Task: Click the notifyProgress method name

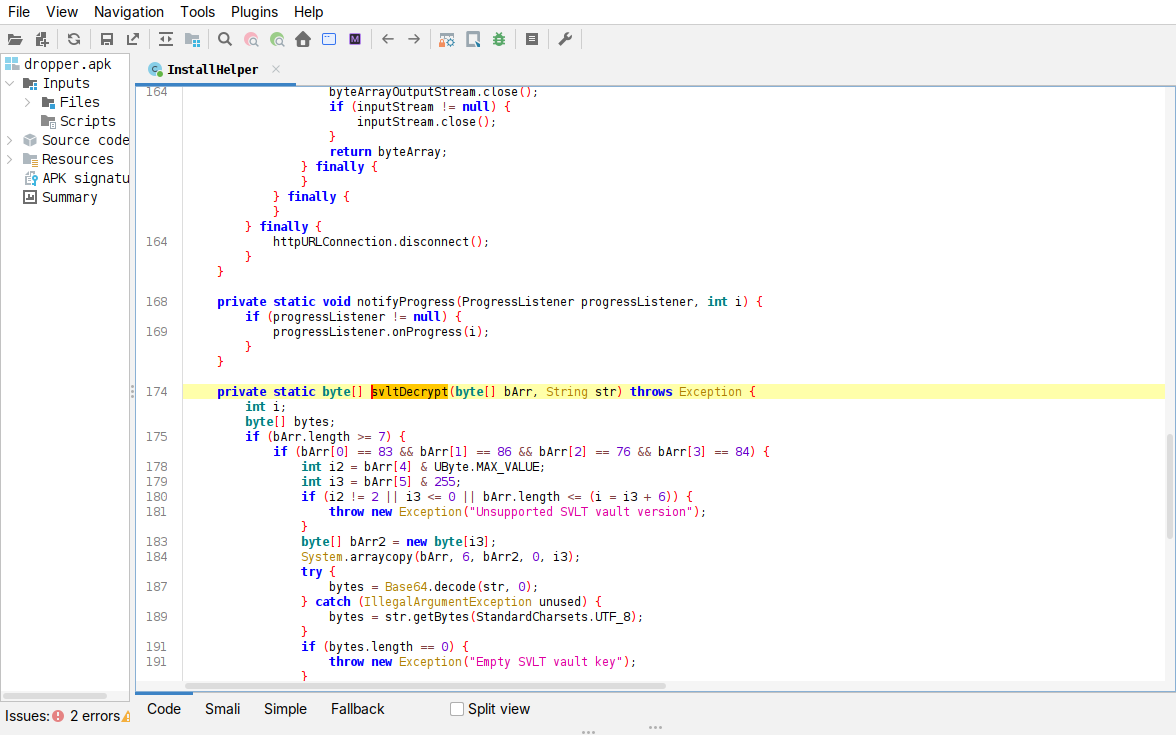Action: pos(406,302)
